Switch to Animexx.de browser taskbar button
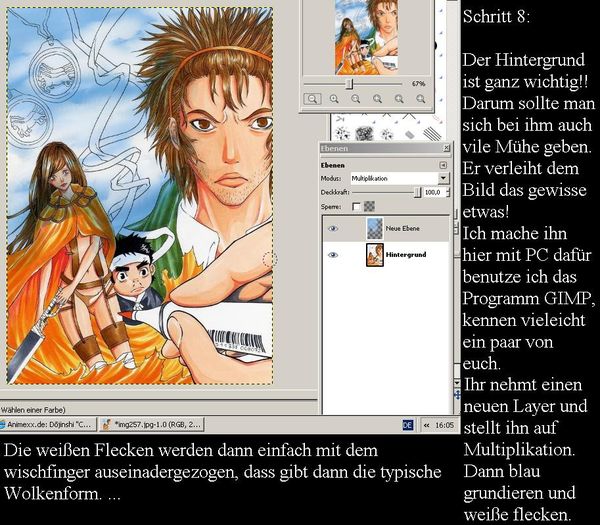The image size is (600, 525). coord(48,424)
